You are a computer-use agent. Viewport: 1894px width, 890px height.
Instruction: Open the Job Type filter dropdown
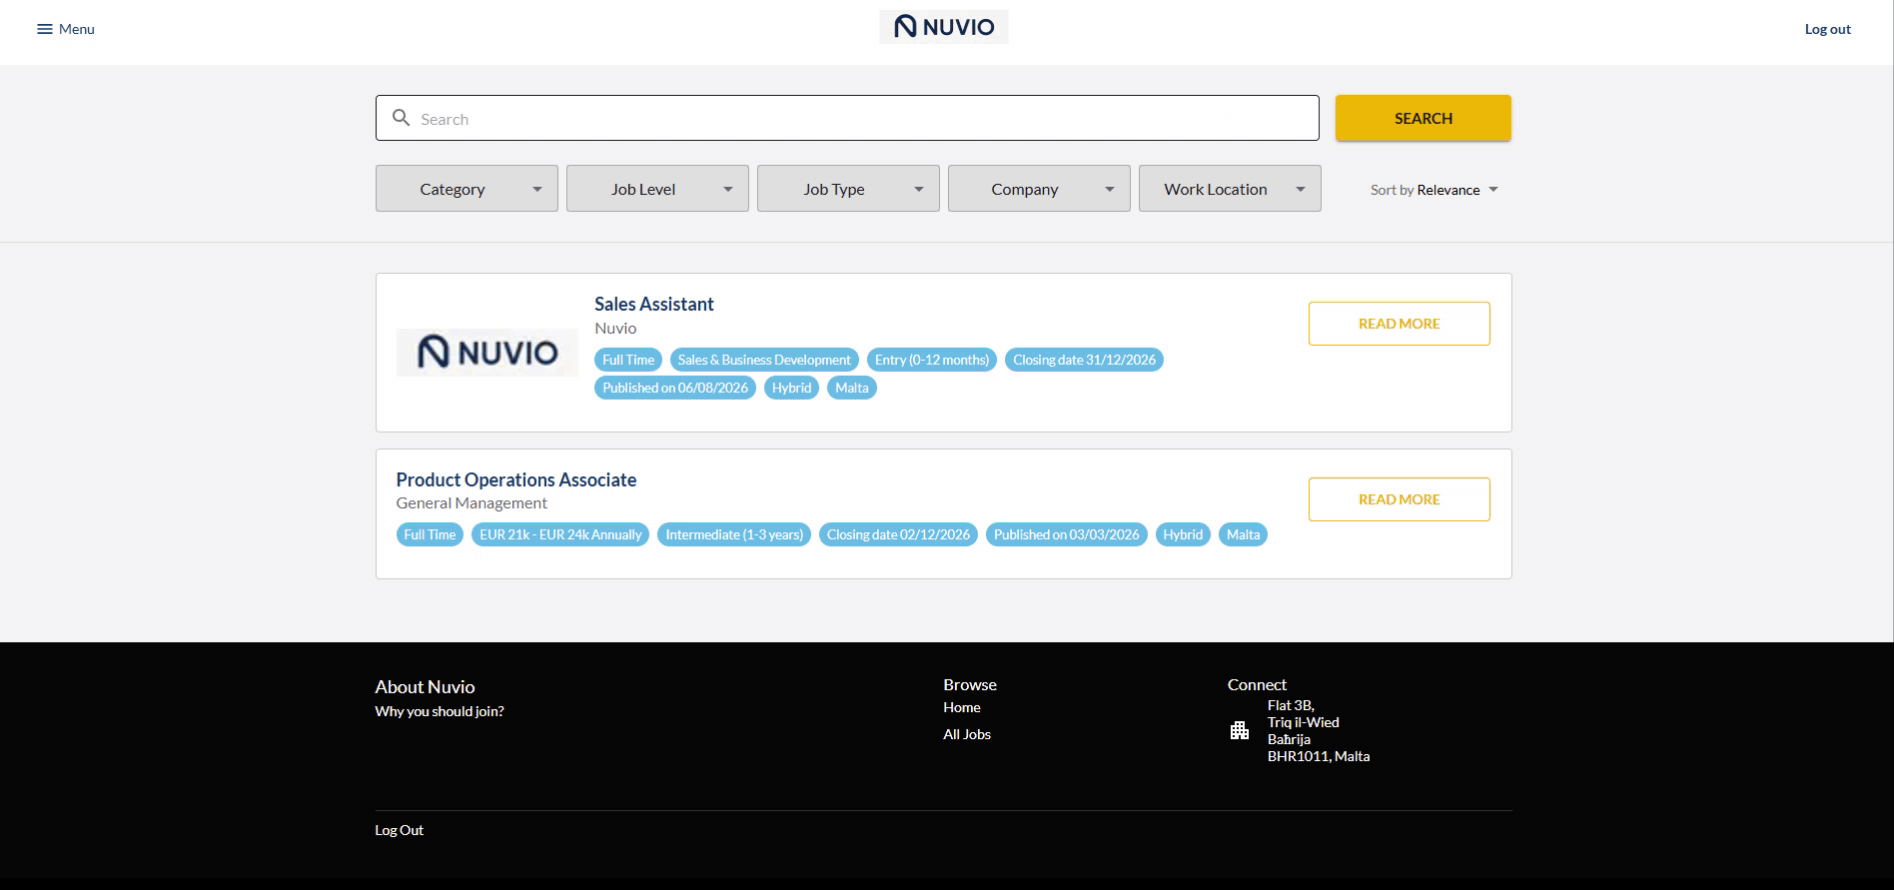tap(848, 189)
